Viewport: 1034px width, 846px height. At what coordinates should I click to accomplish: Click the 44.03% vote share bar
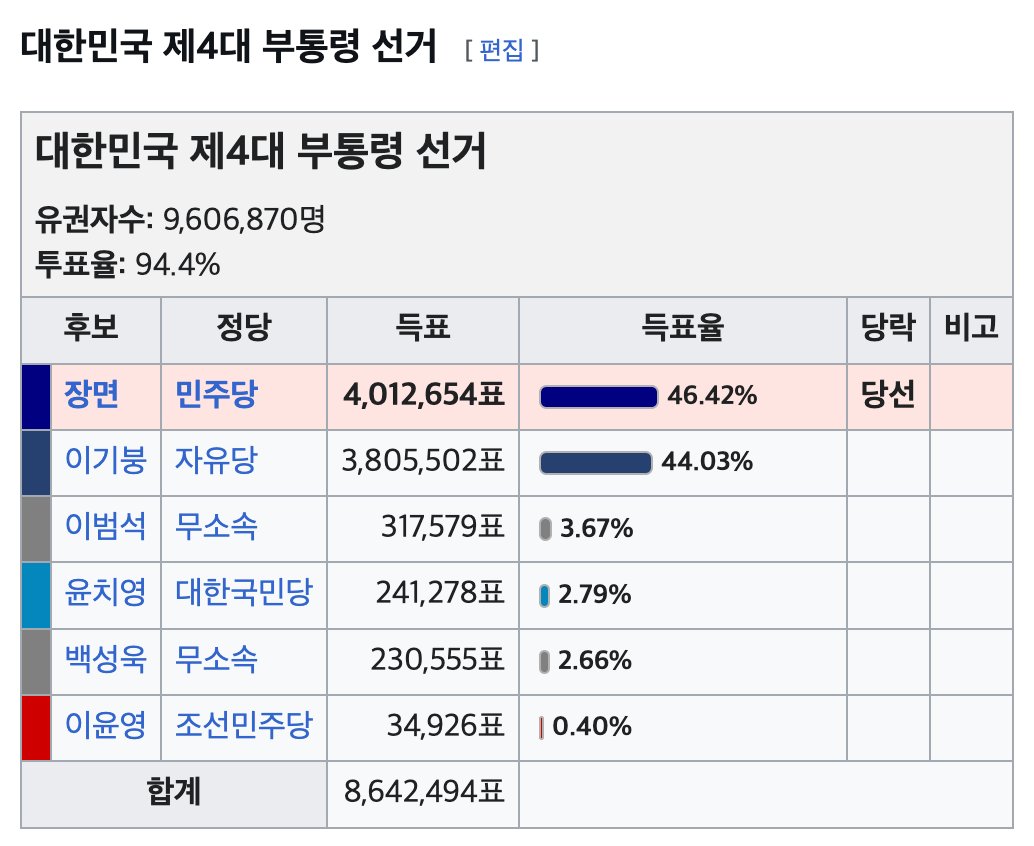click(595, 462)
